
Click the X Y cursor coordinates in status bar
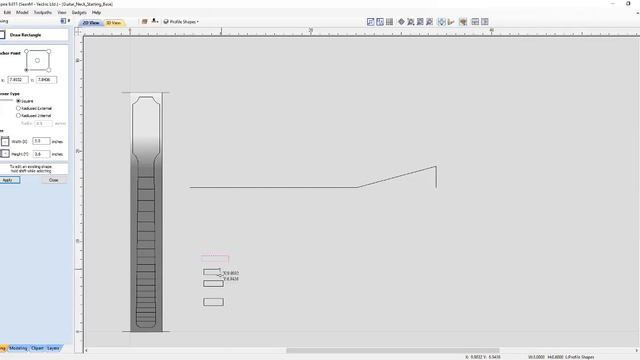(x=482, y=357)
